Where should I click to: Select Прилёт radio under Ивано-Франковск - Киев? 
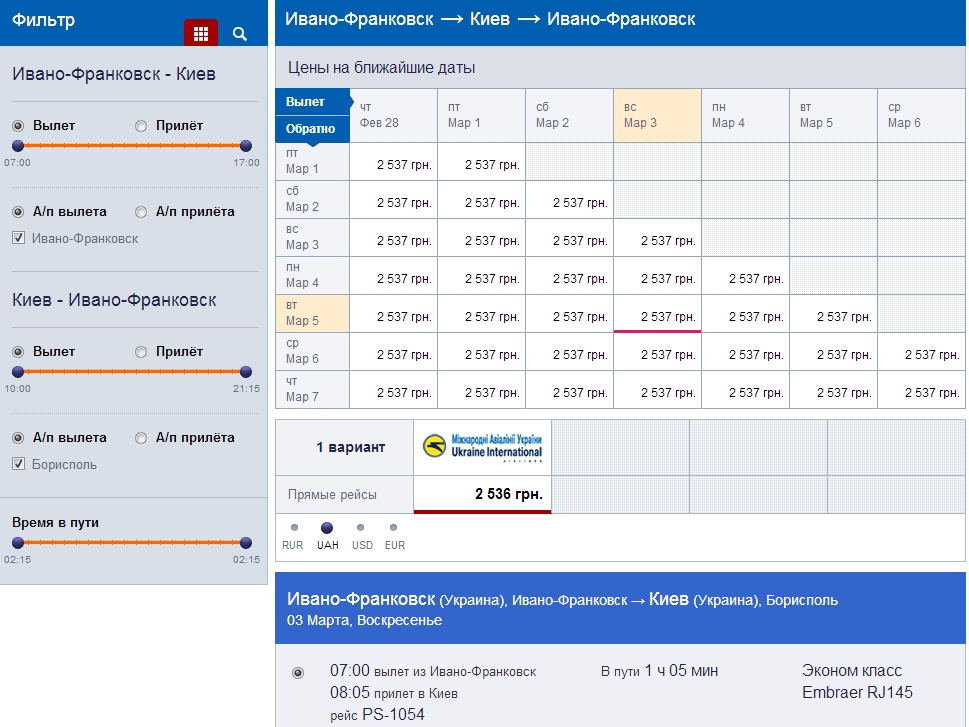point(141,126)
